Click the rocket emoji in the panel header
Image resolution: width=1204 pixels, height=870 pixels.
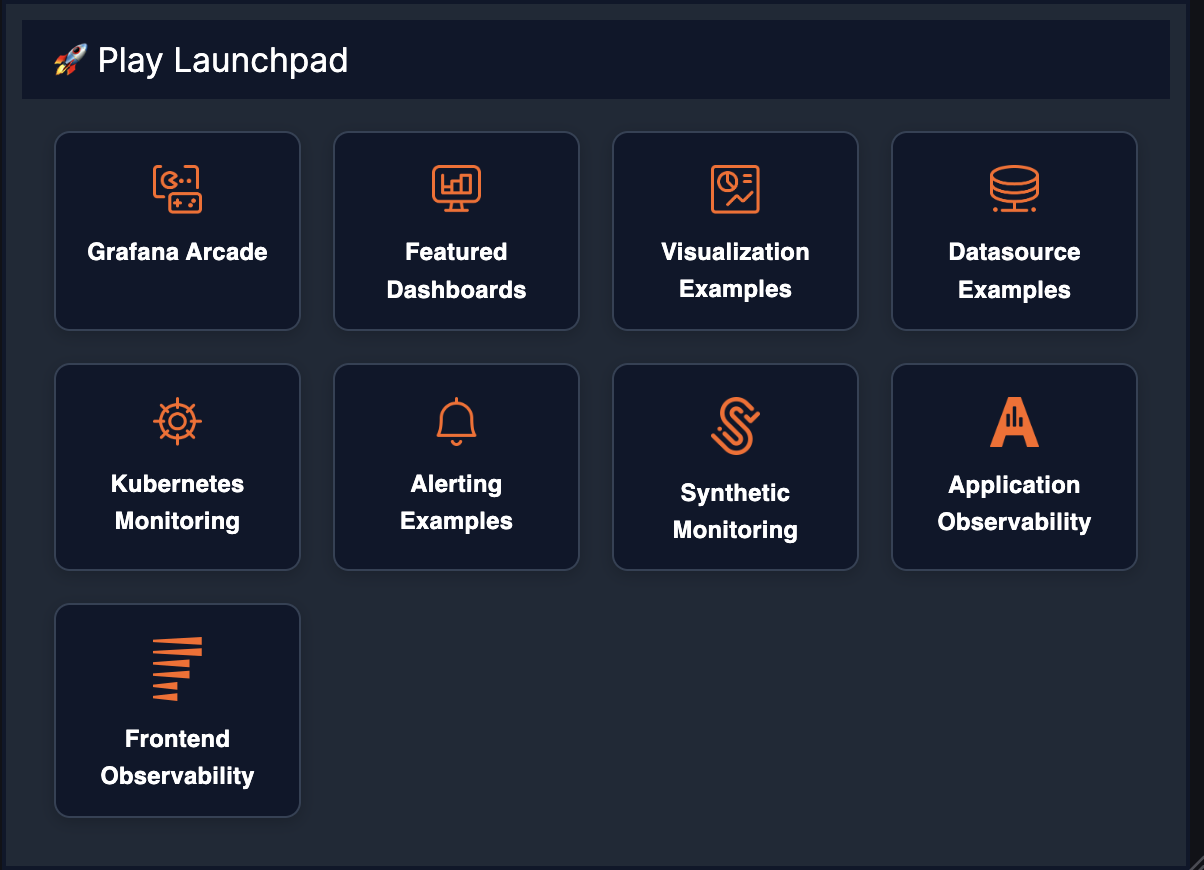(x=67, y=60)
